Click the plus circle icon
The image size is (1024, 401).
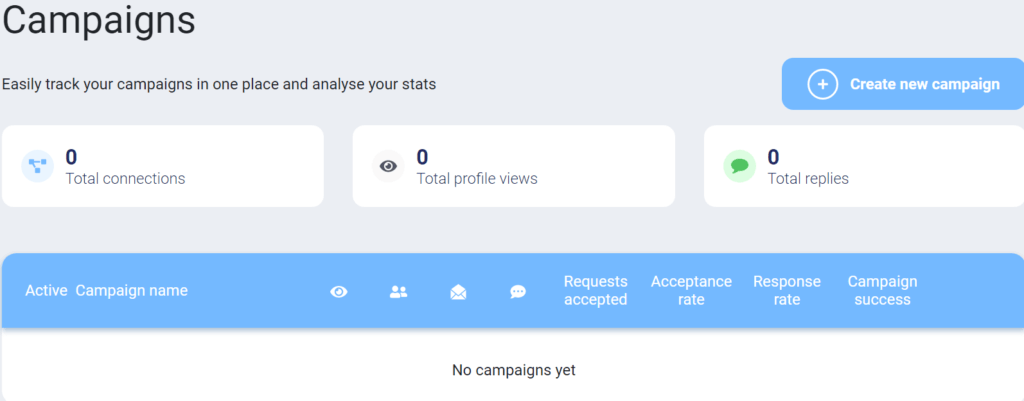pyautogui.click(x=822, y=84)
